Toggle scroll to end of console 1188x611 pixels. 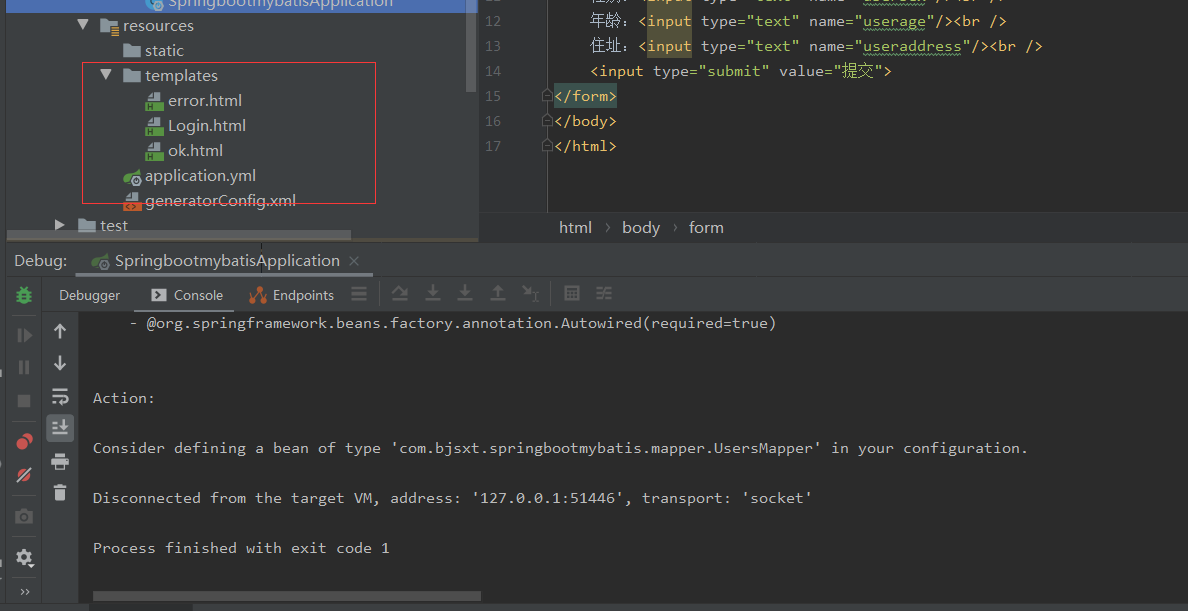coord(60,428)
